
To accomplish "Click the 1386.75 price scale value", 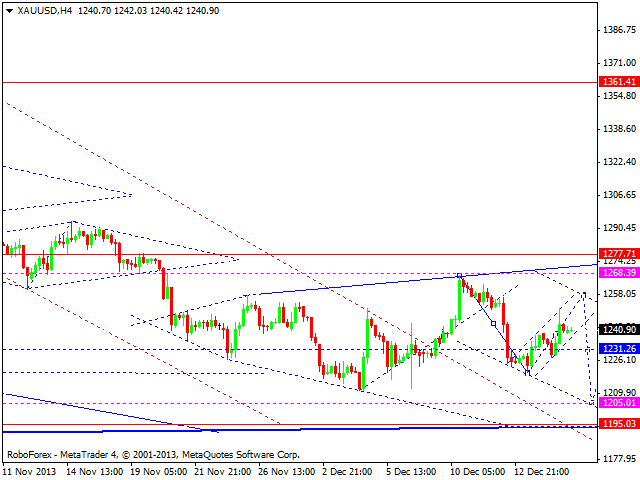I will [x=620, y=30].
